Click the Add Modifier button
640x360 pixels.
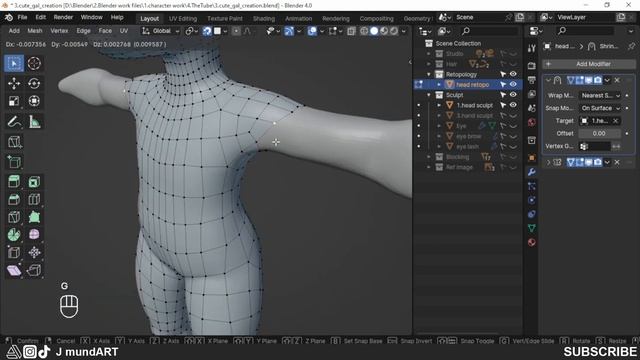[589, 64]
